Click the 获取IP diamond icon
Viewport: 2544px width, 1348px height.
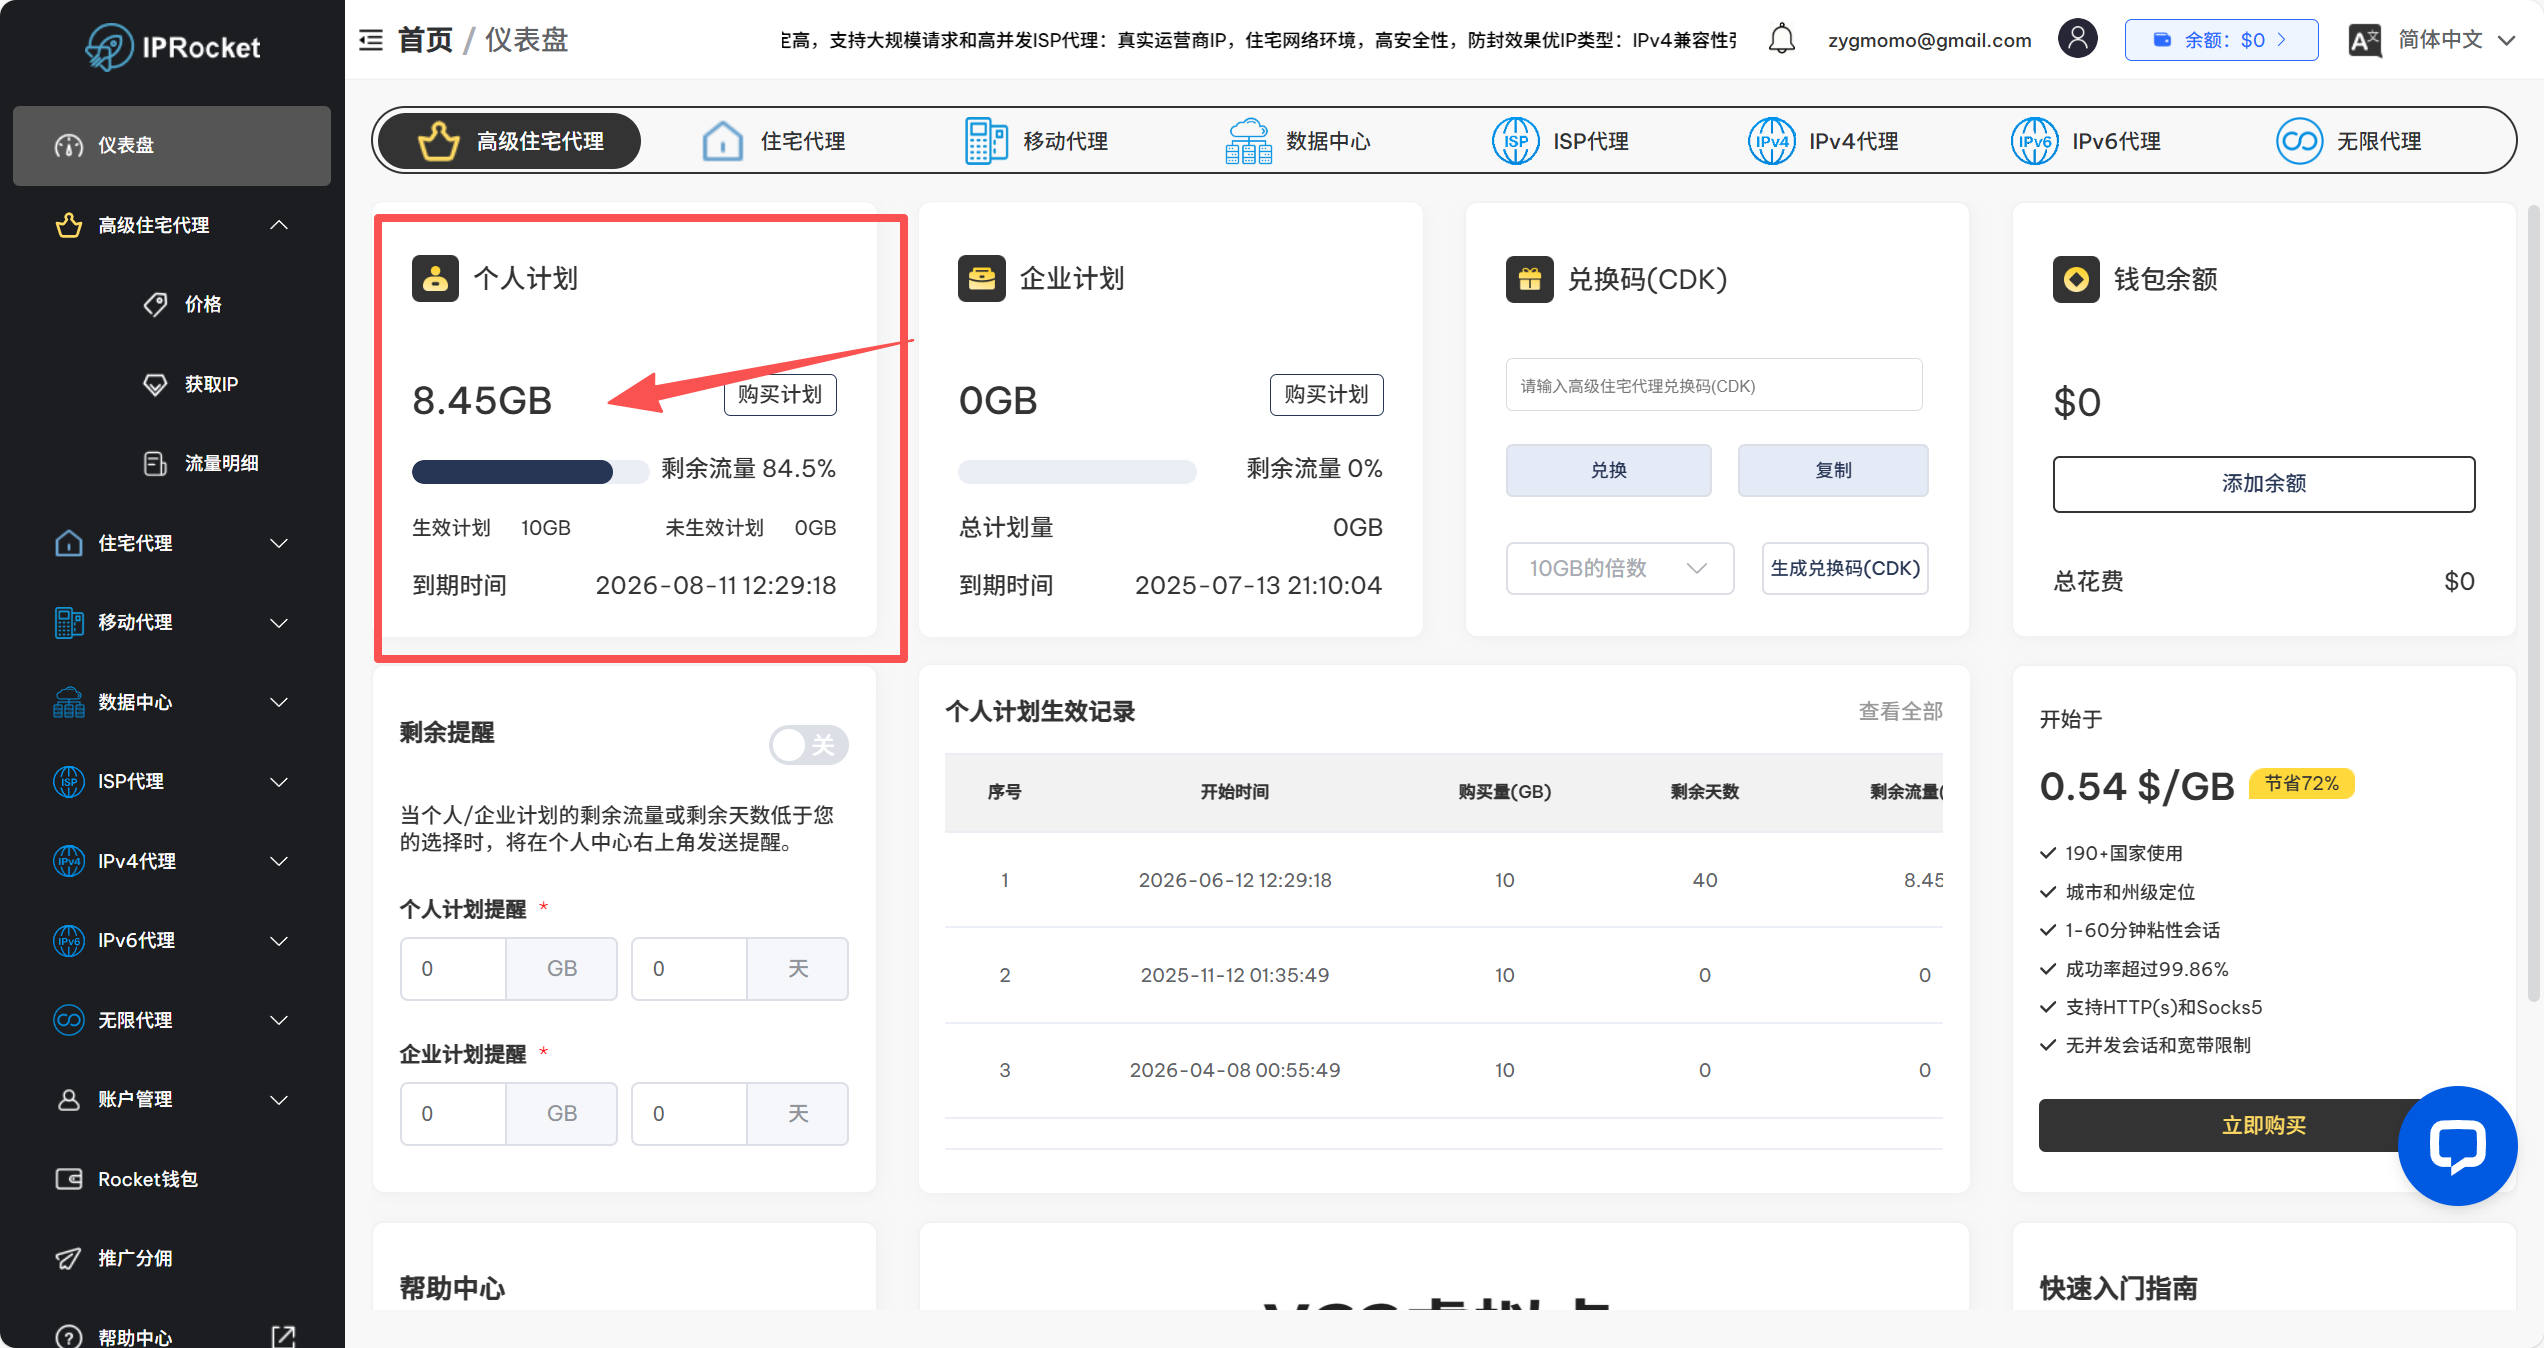click(155, 384)
